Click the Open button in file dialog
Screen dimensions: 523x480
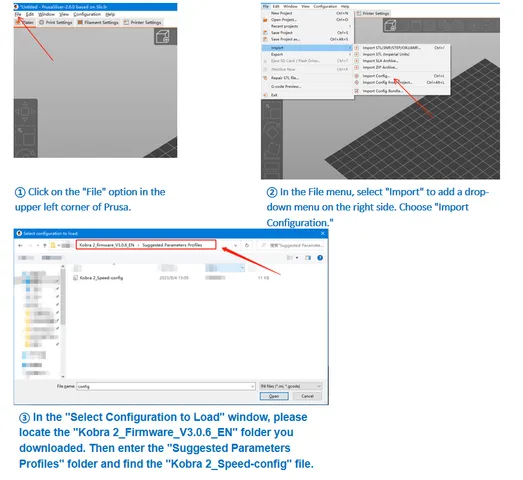(x=274, y=396)
